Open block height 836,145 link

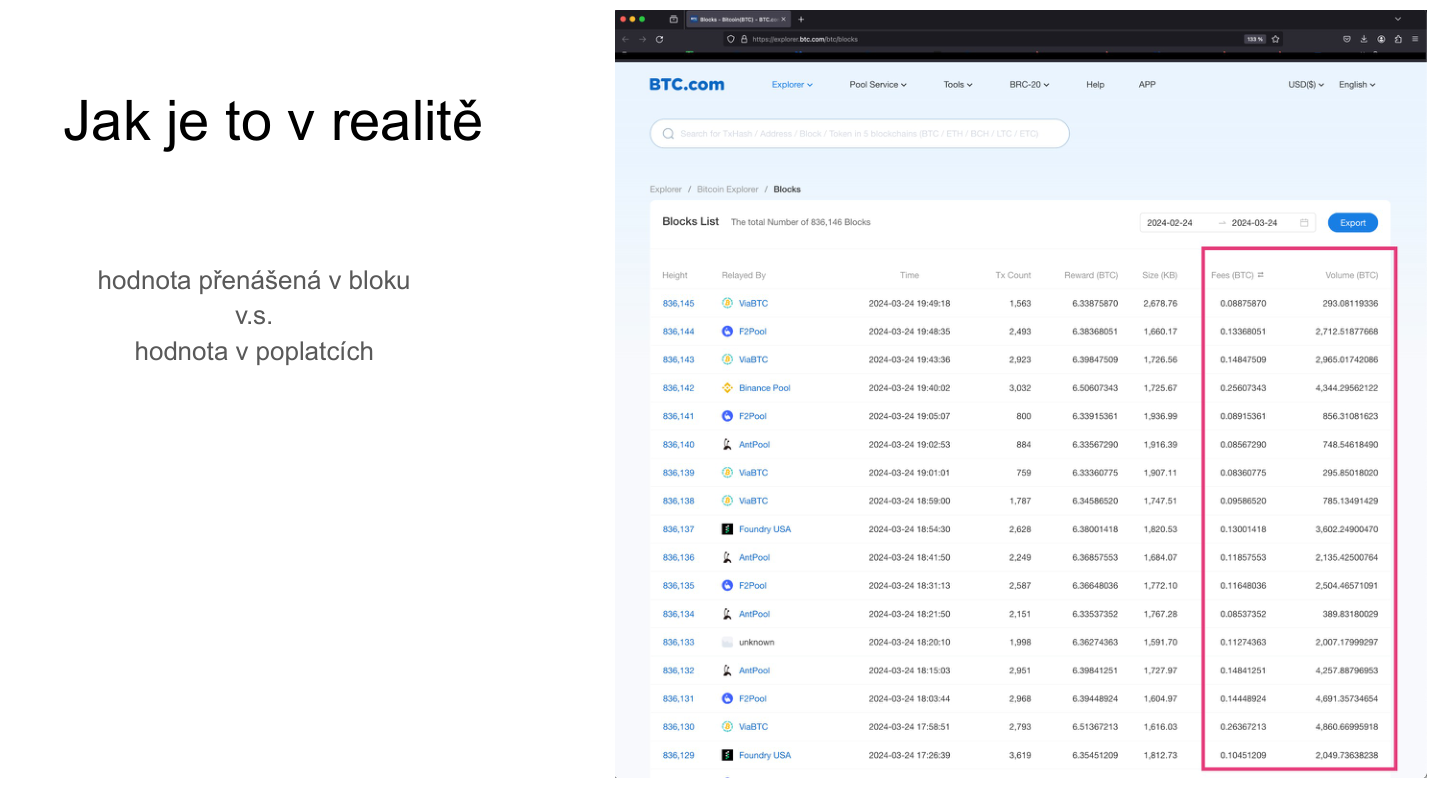pyautogui.click(x=678, y=303)
